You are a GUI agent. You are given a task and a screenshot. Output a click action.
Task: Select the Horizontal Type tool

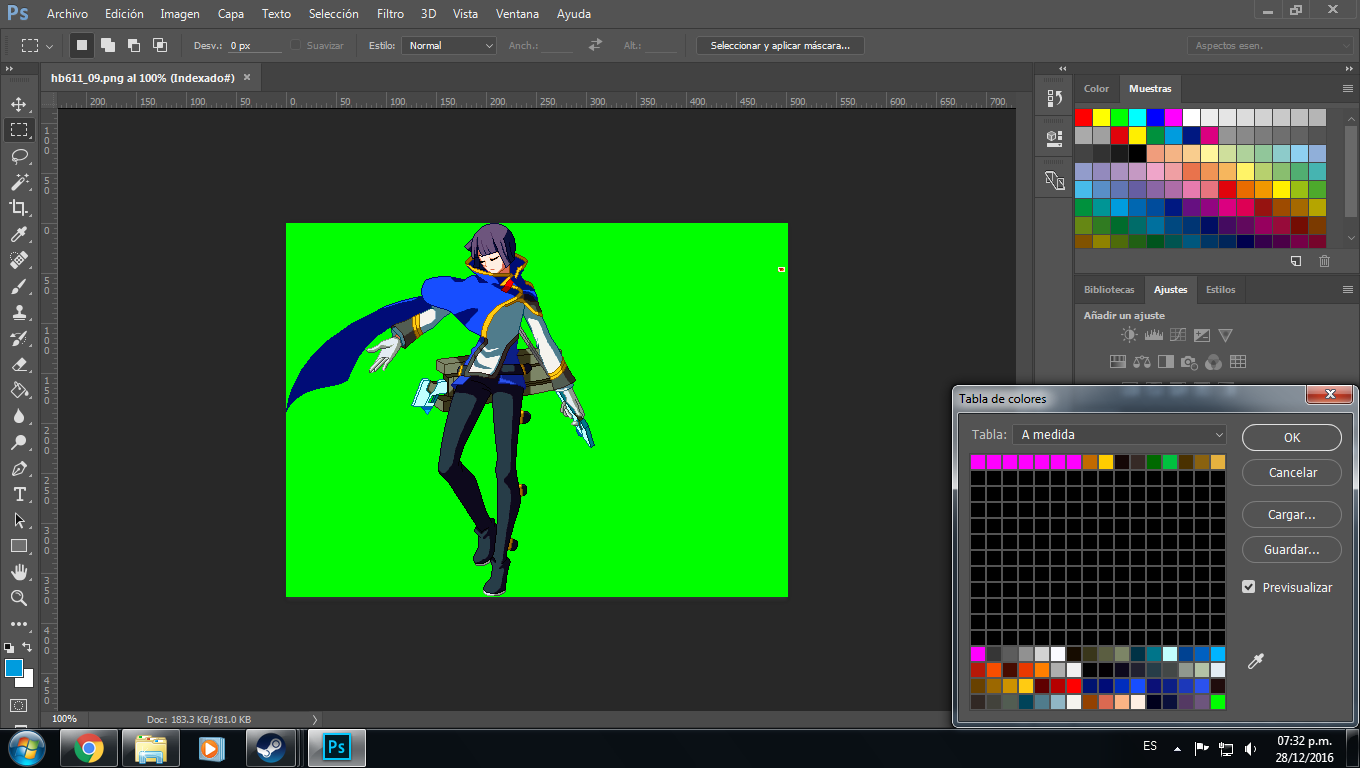(x=19, y=494)
